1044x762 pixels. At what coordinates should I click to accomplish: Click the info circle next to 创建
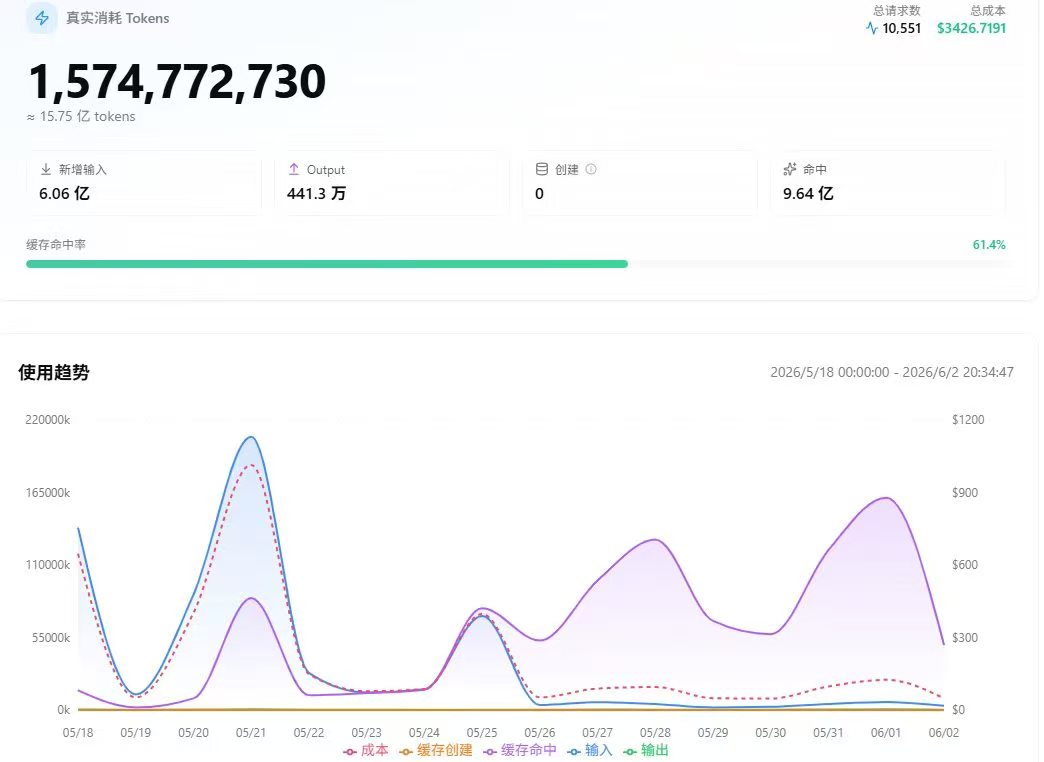pos(591,169)
